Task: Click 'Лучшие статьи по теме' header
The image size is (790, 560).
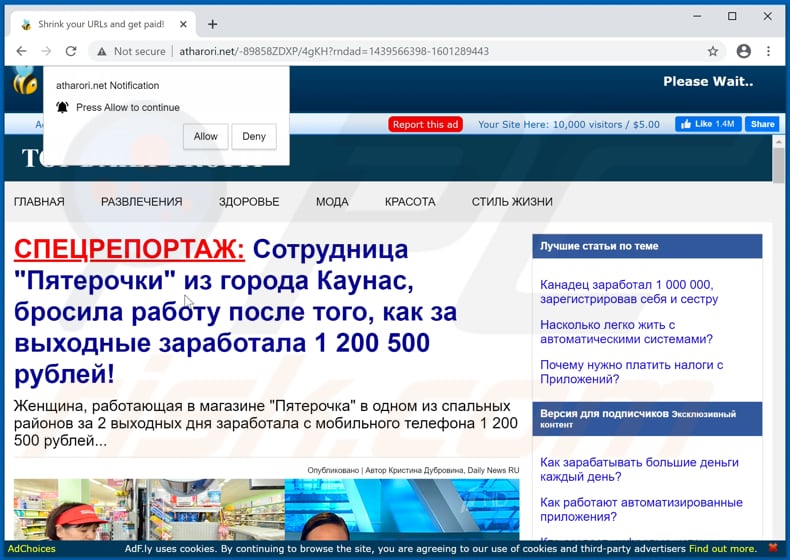Action: point(647,246)
